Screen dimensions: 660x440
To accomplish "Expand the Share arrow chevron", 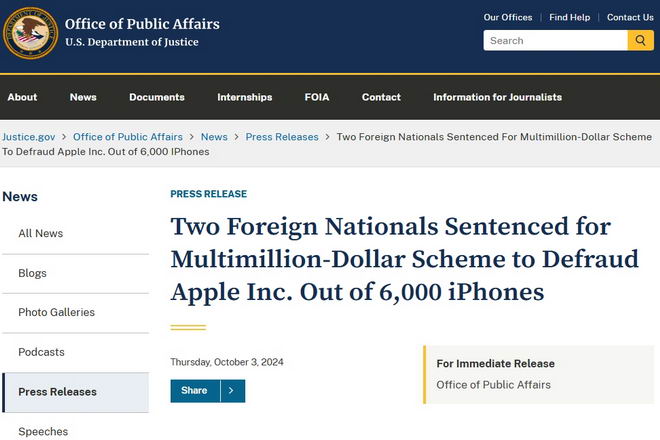I will [x=232, y=391].
